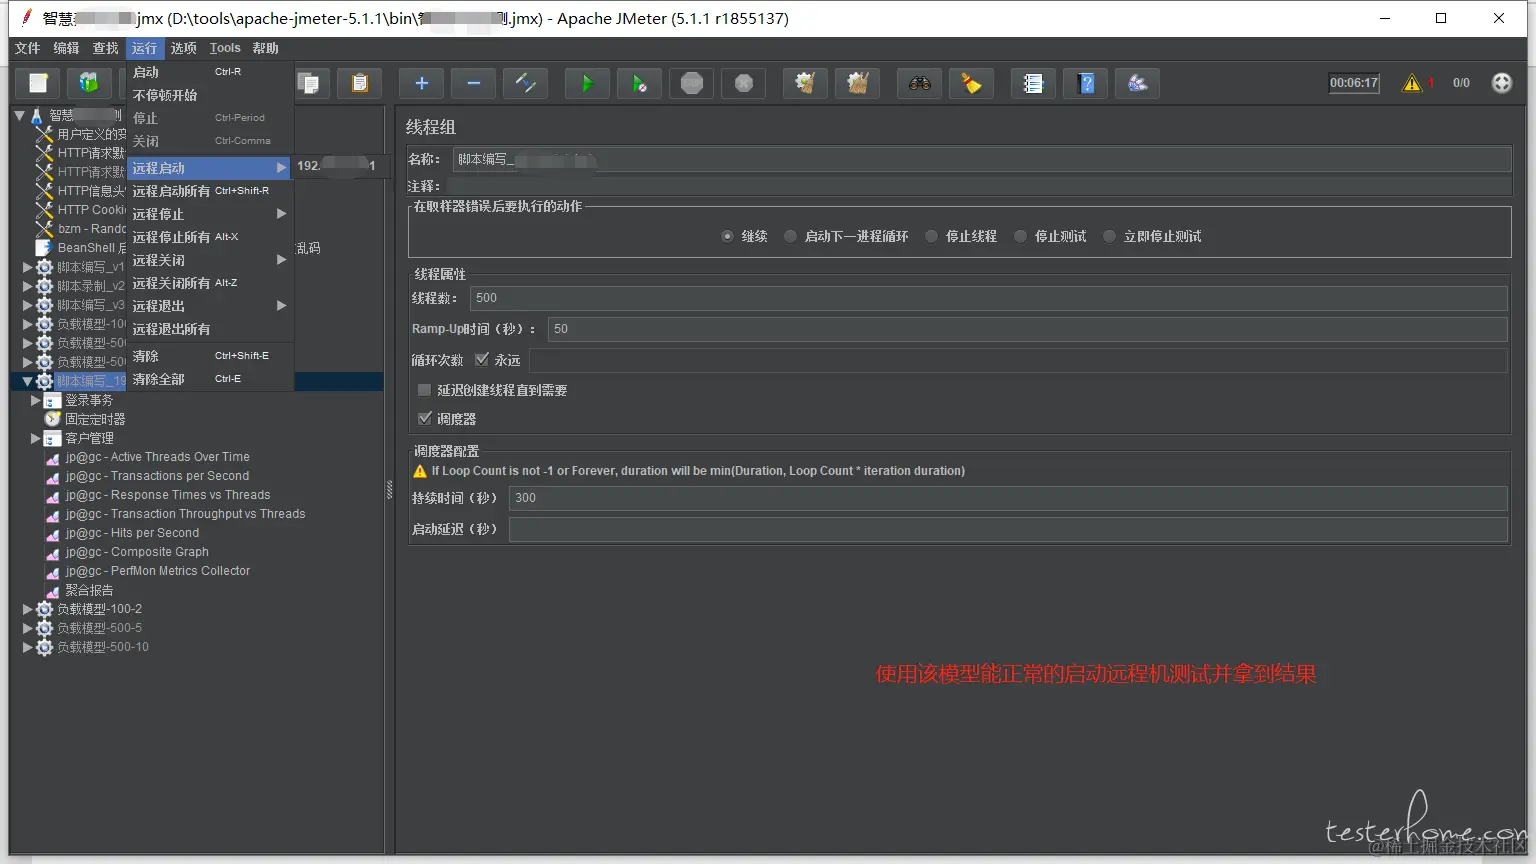Select the 停止测试 radio option
1536x864 pixels.
(1020, 236)
